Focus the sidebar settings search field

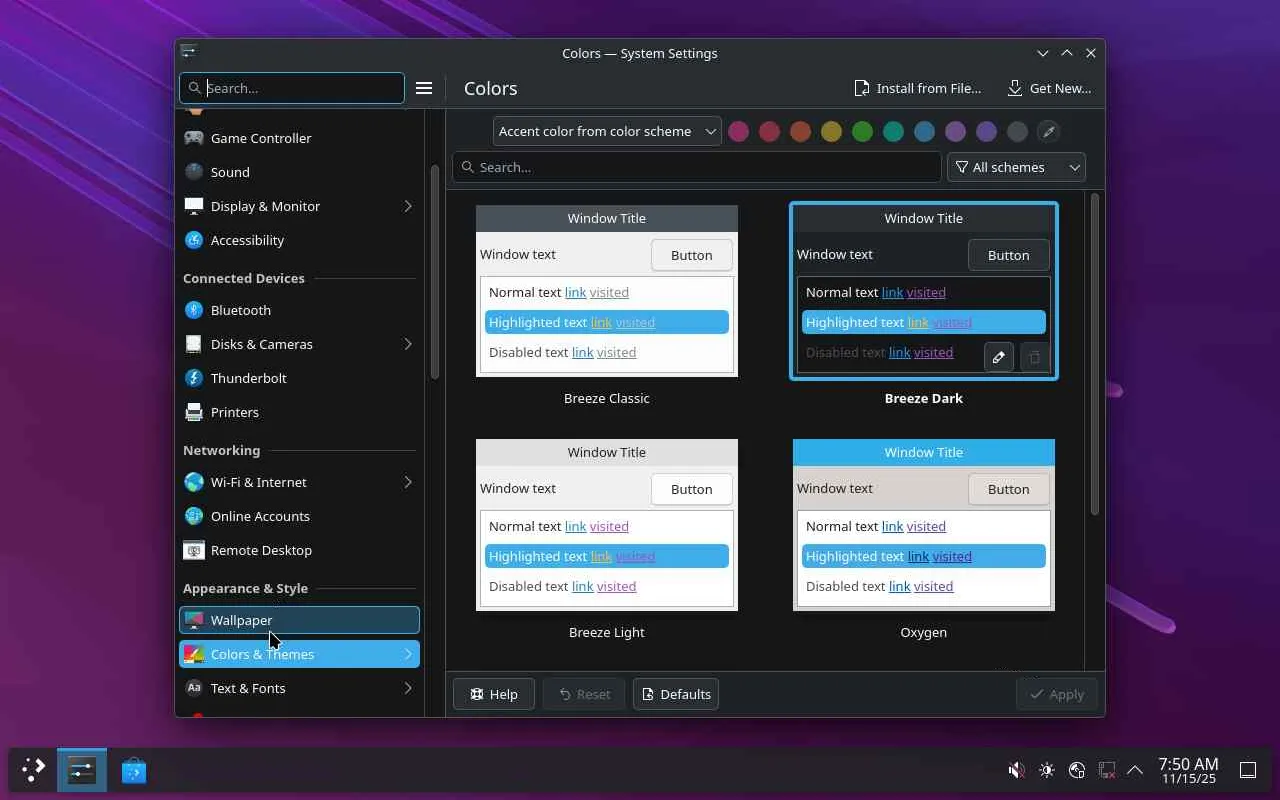tap(292, 88)
